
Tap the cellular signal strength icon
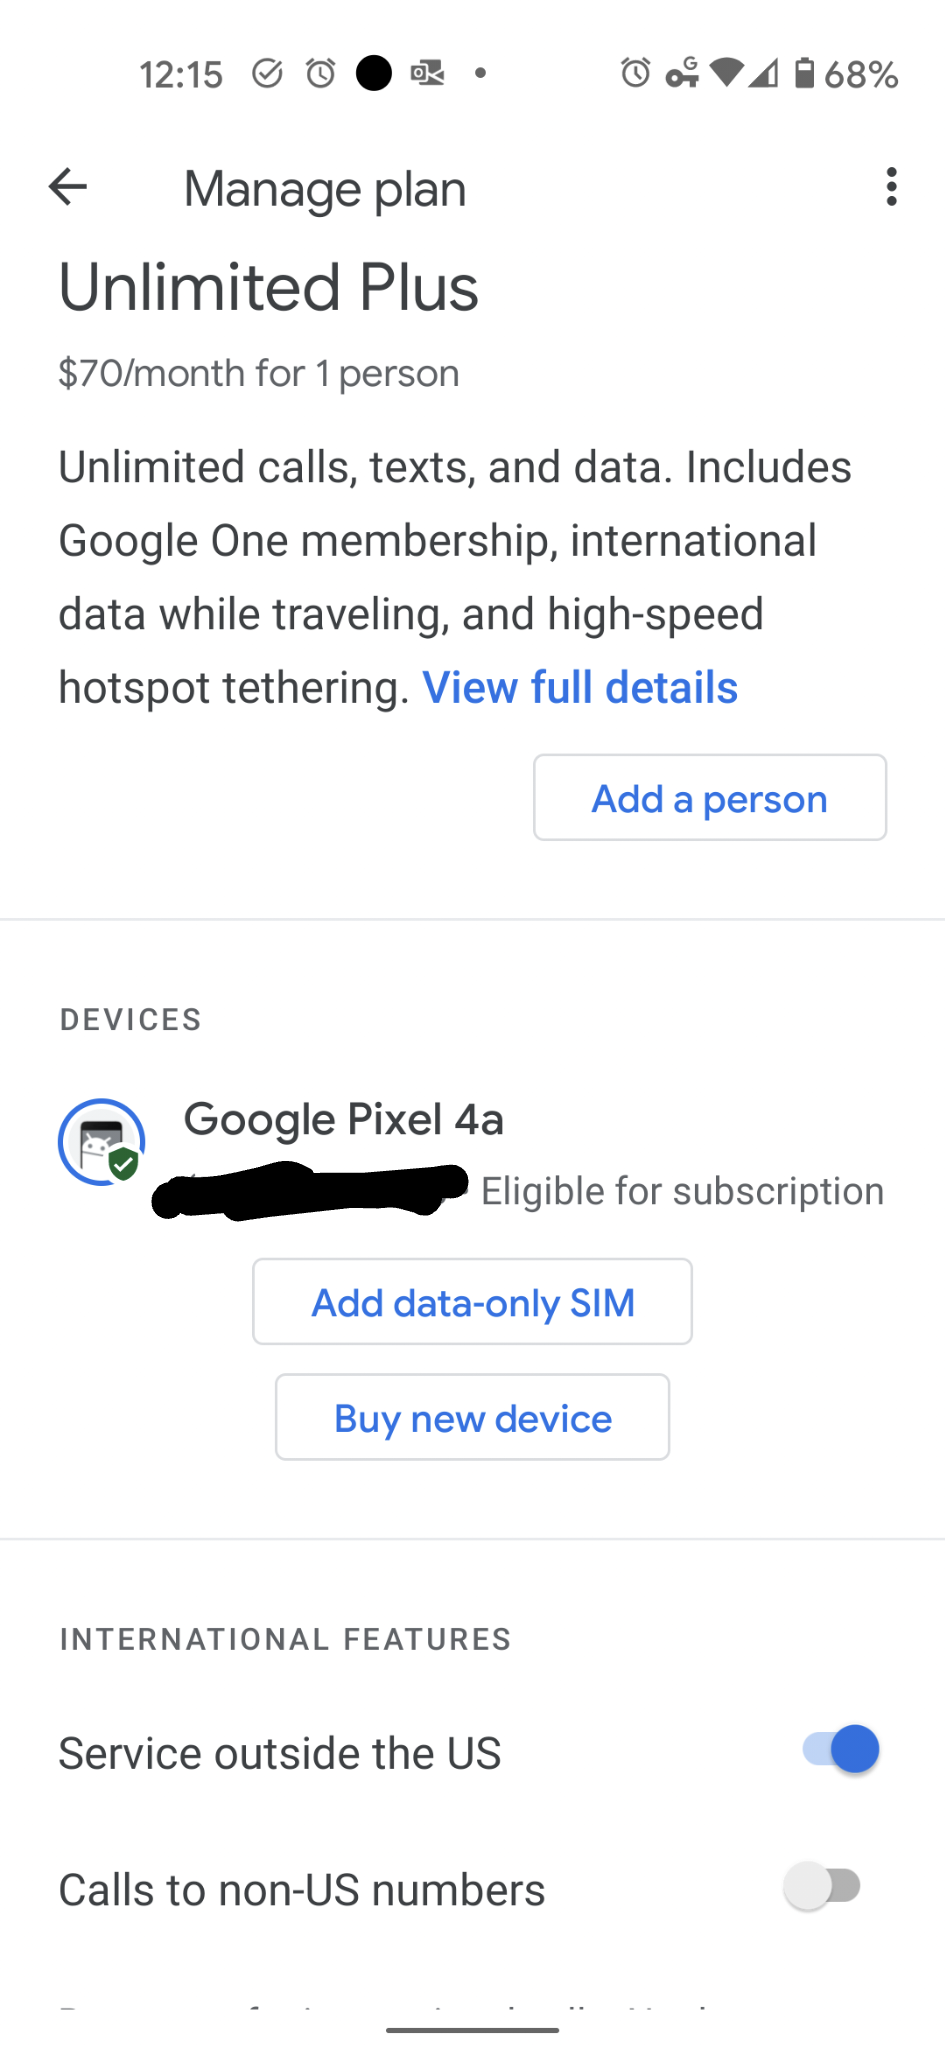(x=764, y=73)
